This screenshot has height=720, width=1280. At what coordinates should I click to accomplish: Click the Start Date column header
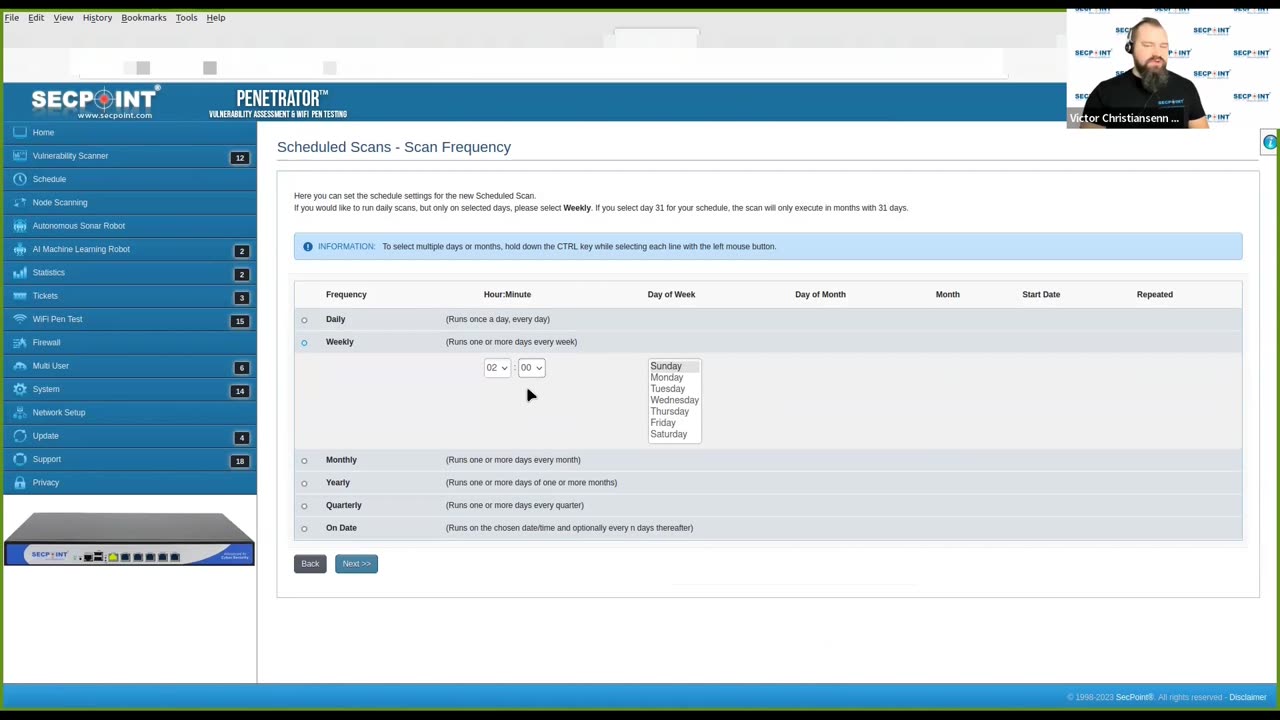pyautogui.click(x=1041, y=294)
